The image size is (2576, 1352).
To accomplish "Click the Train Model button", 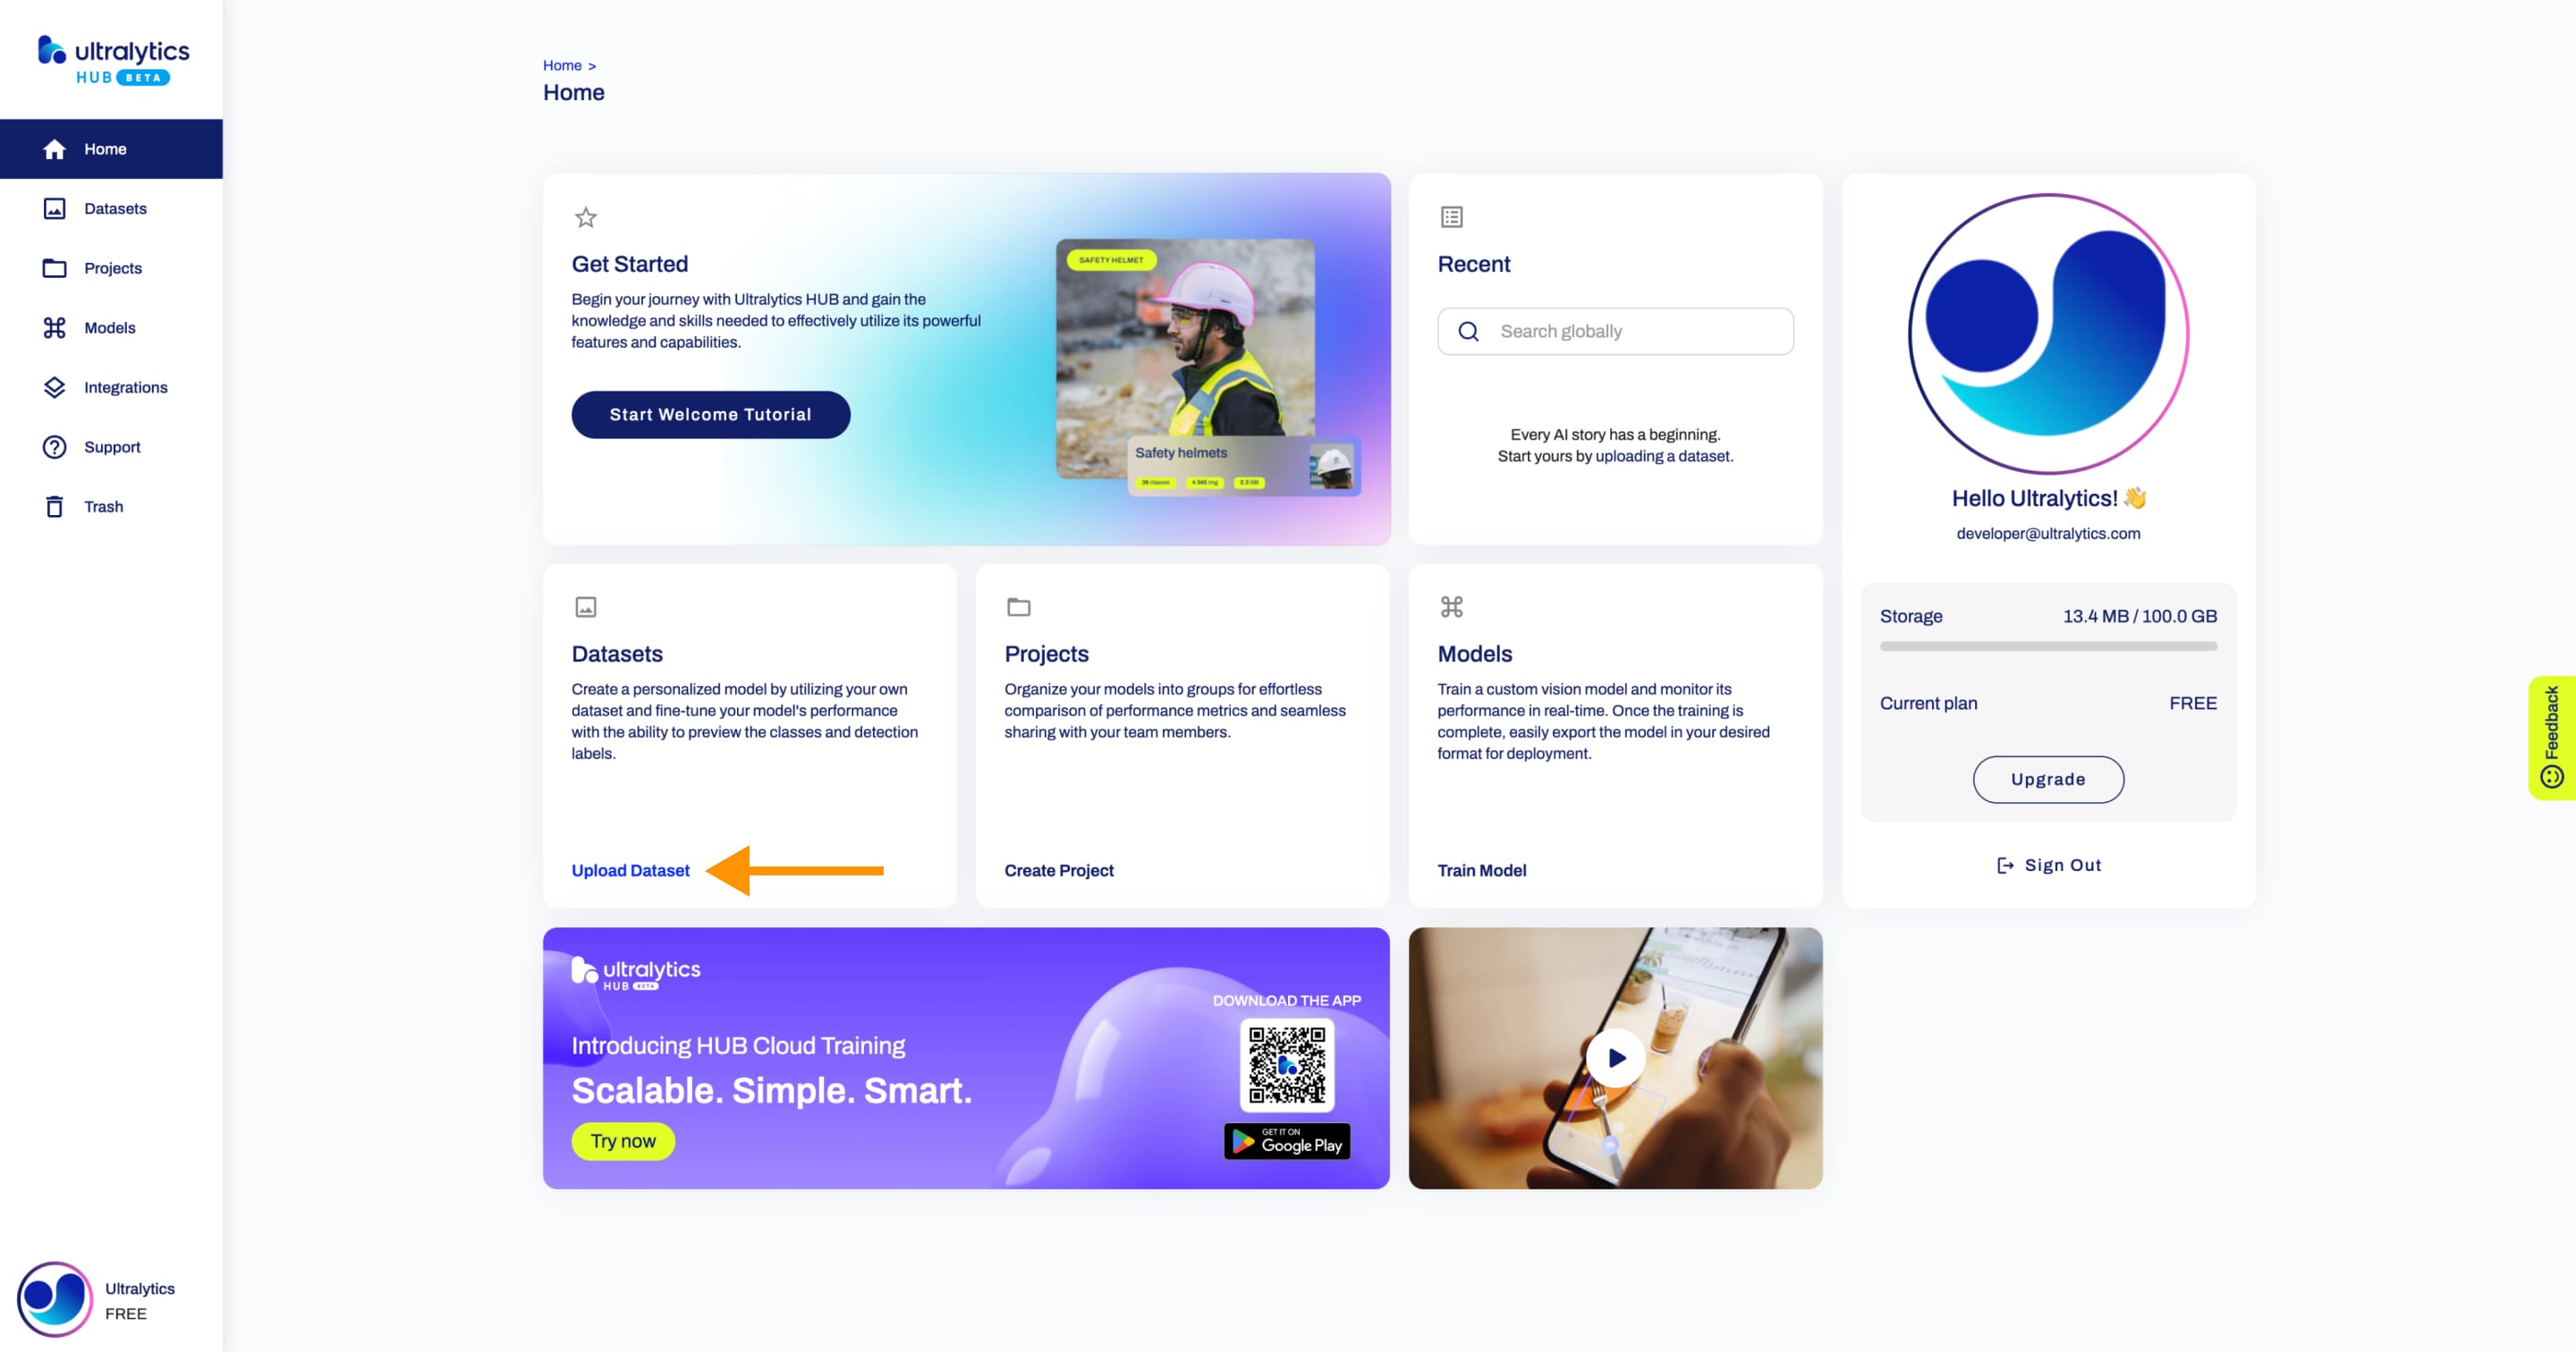I will point(1480,870).
